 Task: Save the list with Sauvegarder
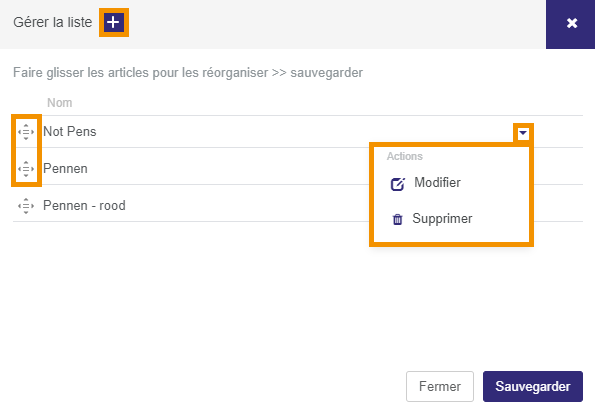pyautogui.click(x=533, y=386)
